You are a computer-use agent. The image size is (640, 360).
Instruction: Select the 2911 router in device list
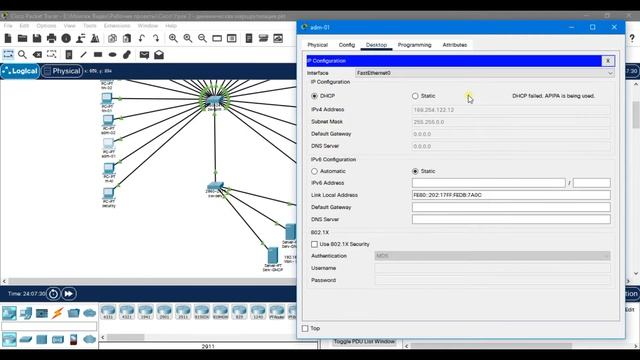(183, 311)
